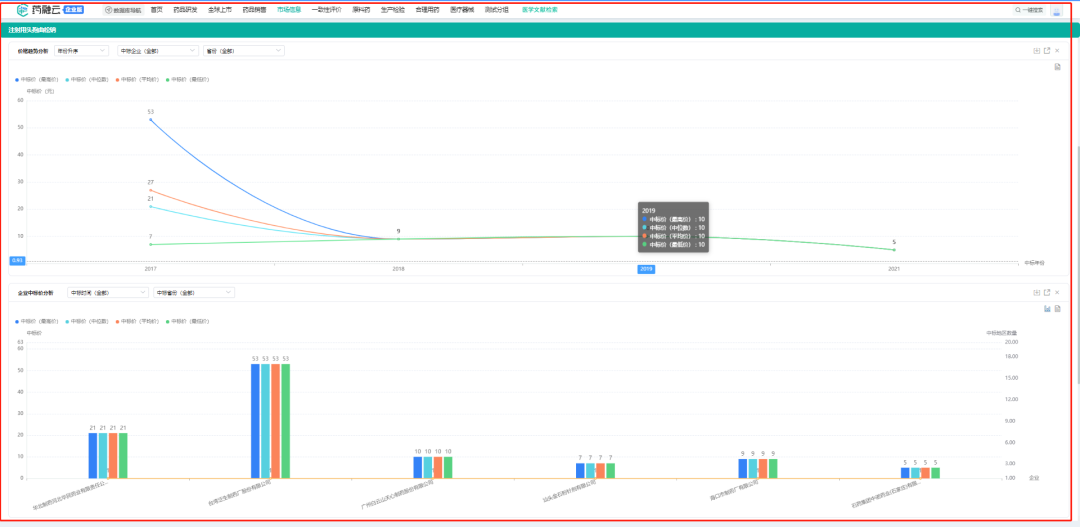Open the 数据库导航 navigator
The width and height of the screenshot is (1080, 527).
tap(123, 10)
